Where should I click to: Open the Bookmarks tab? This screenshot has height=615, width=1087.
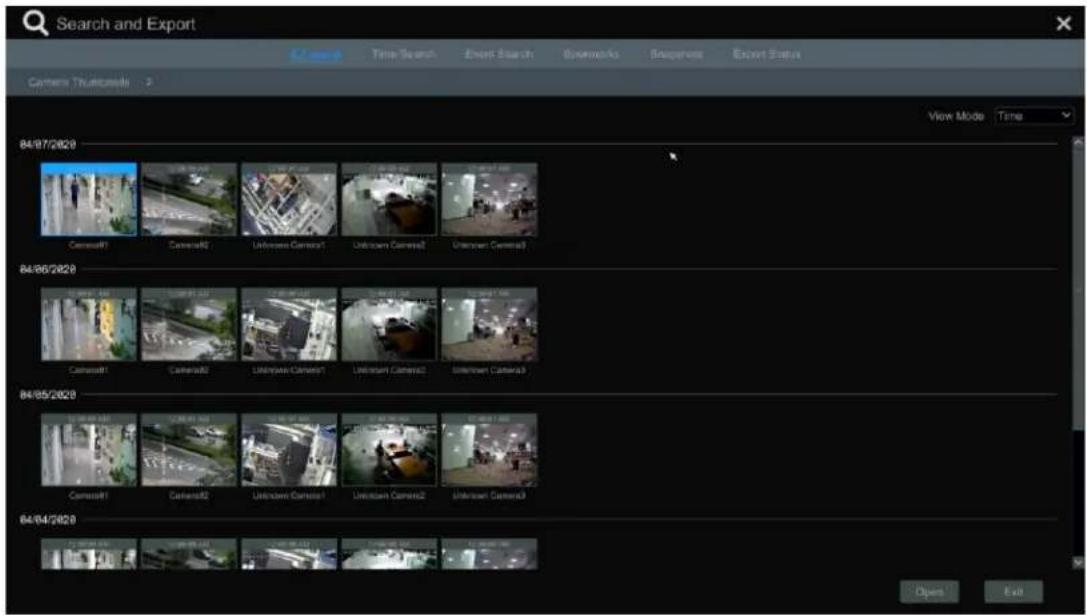(591, 54)
